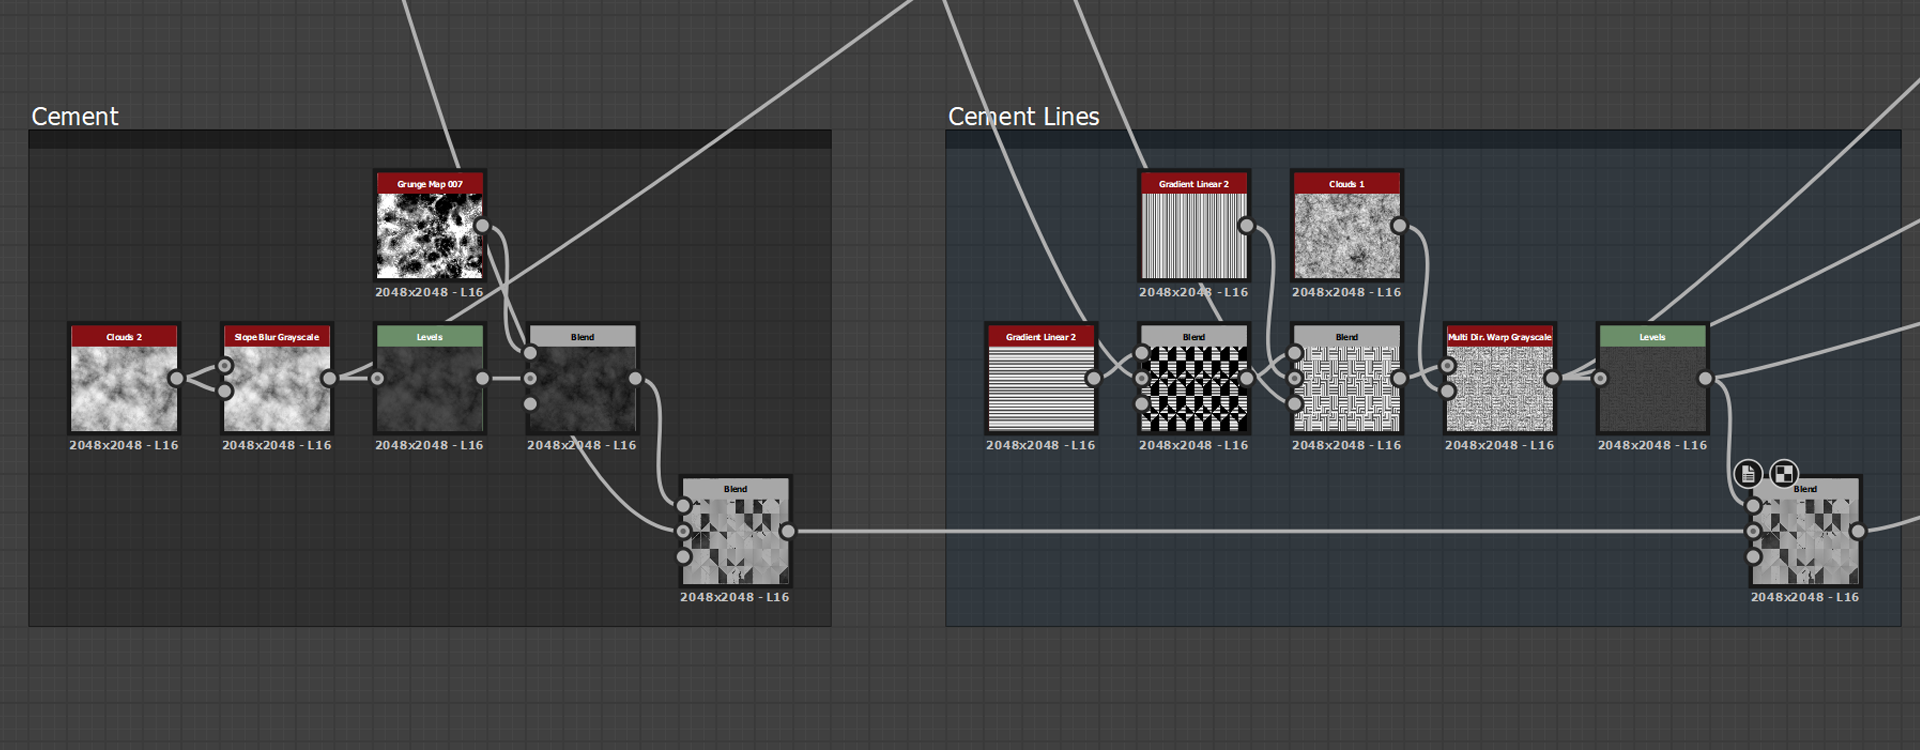1920x750 pixels.
Task: Click the output port of Clouds 2
Action: 176,379
